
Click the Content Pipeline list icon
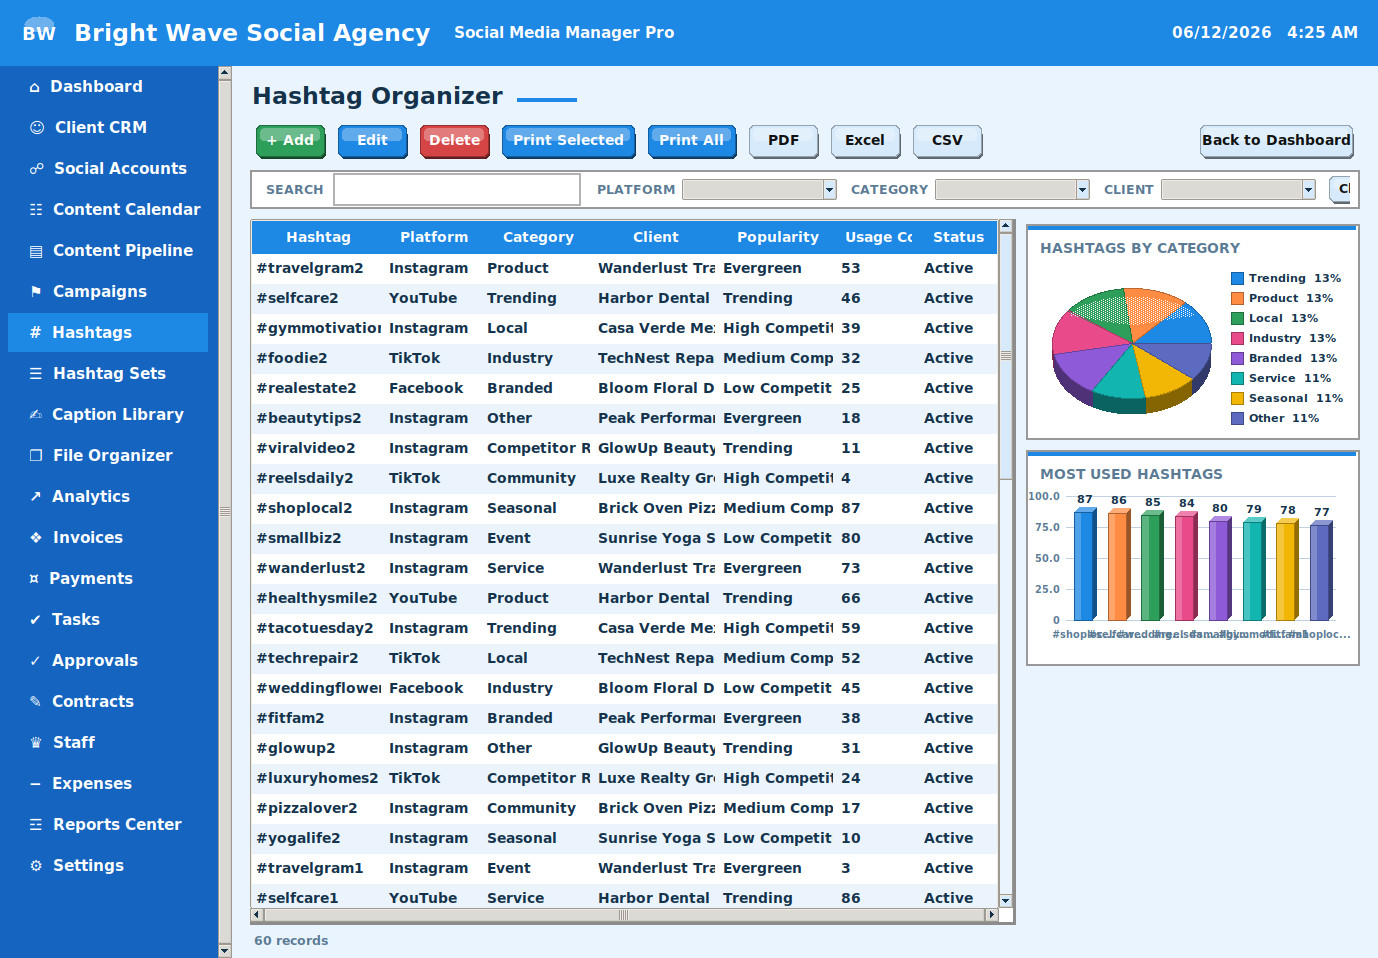click(x=36, y=251)
